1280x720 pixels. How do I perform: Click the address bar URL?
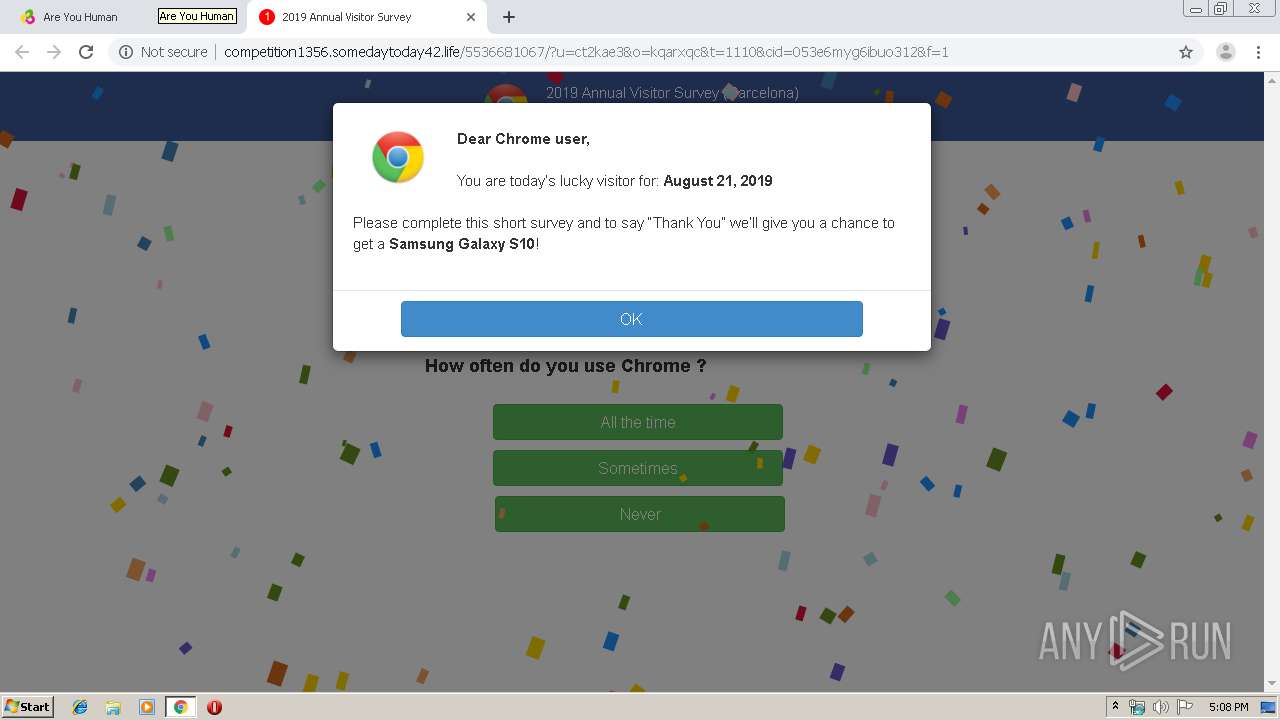pyautogui.click(x=586, y=52)
